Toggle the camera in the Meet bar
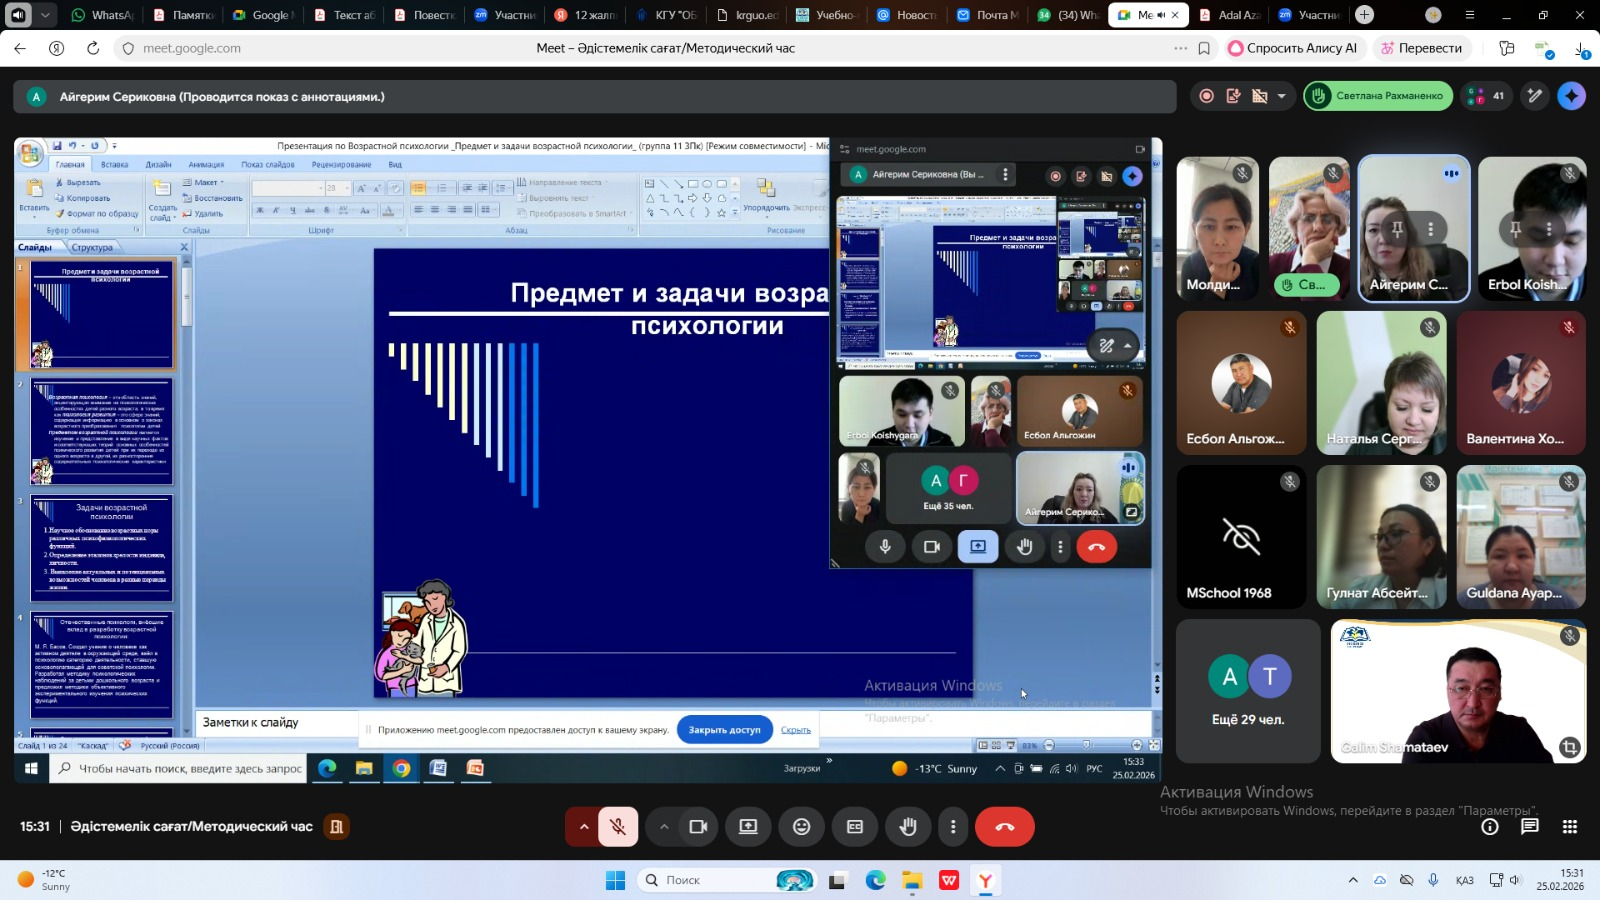 (698, 827)
